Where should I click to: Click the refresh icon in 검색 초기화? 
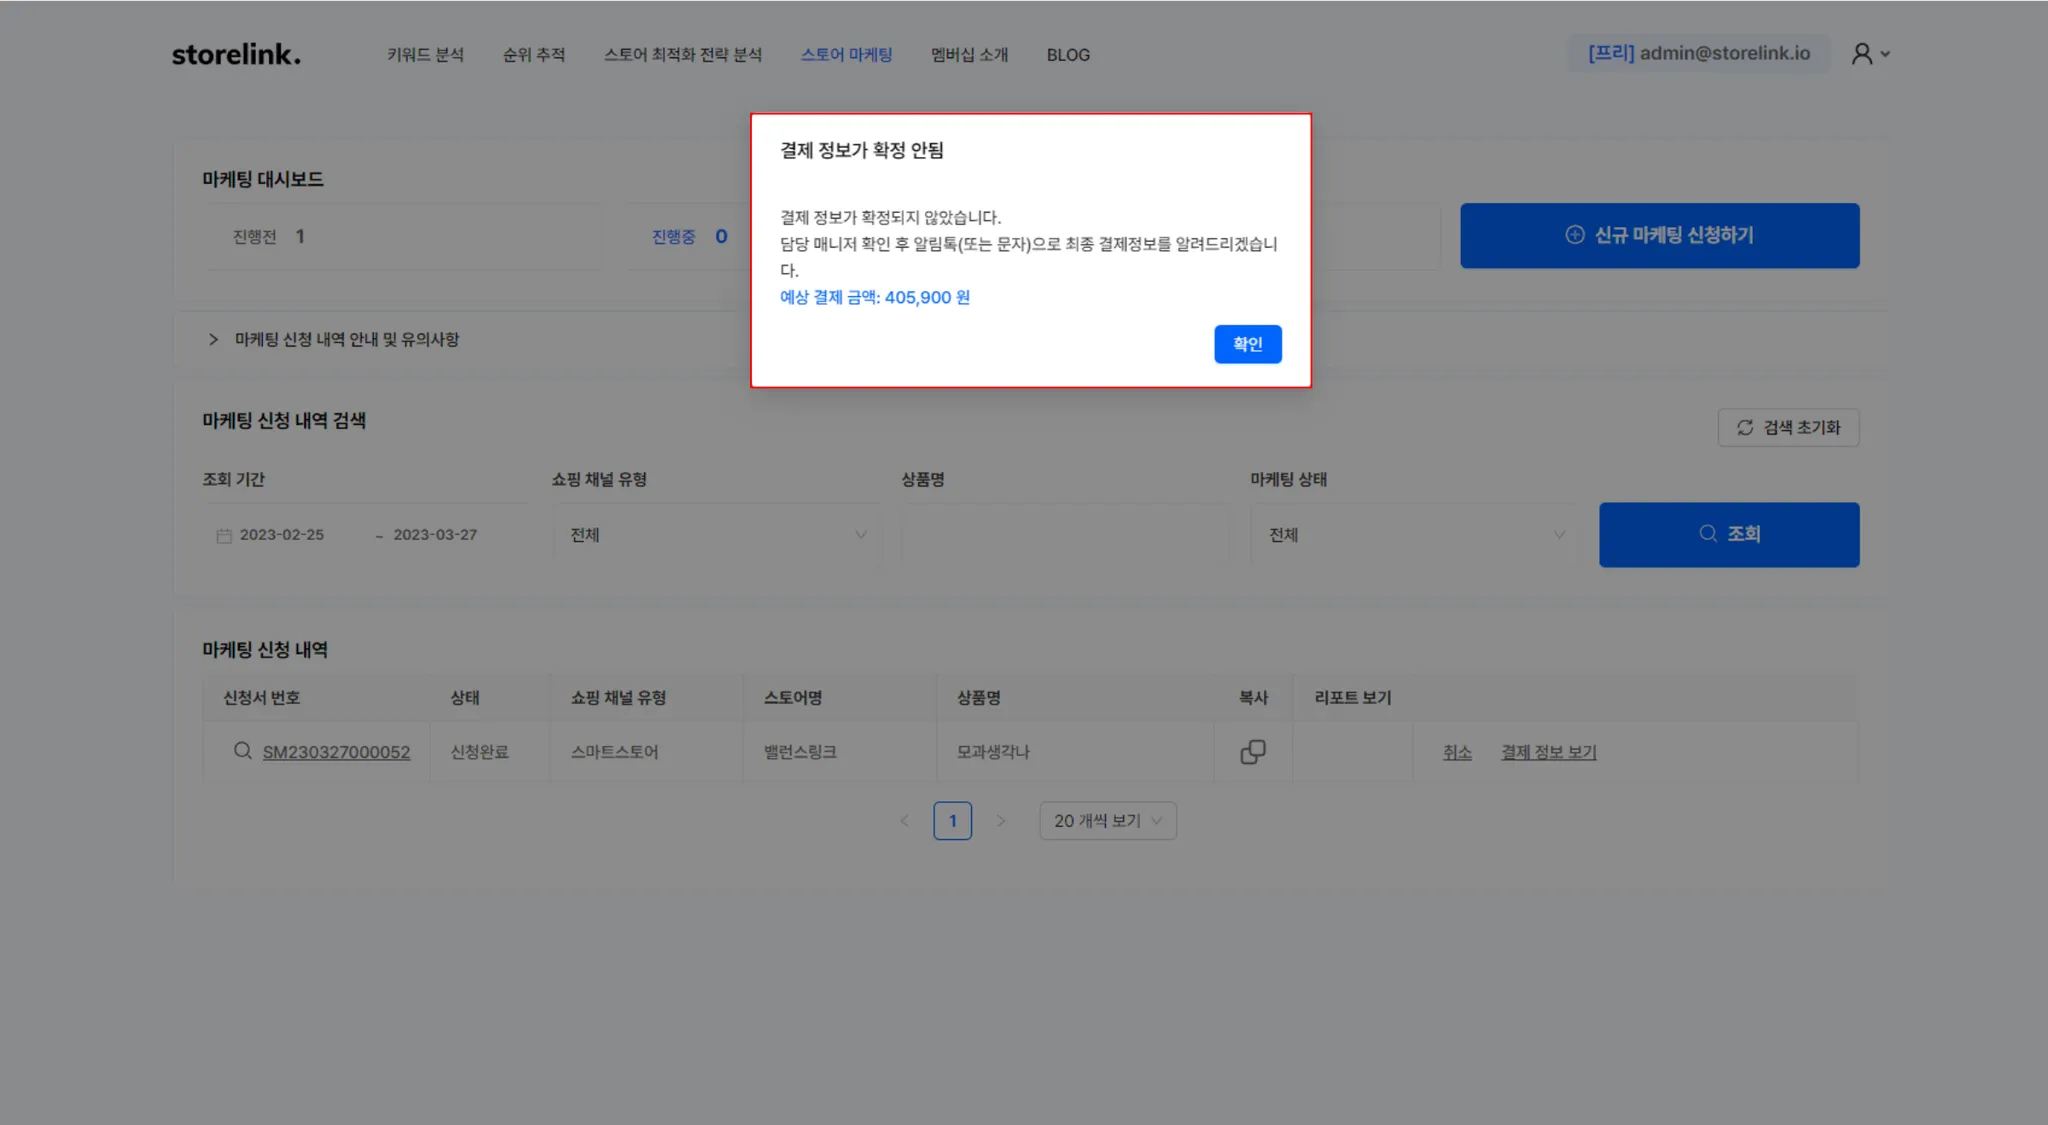pyautogui.click(x=1745, y=428)
